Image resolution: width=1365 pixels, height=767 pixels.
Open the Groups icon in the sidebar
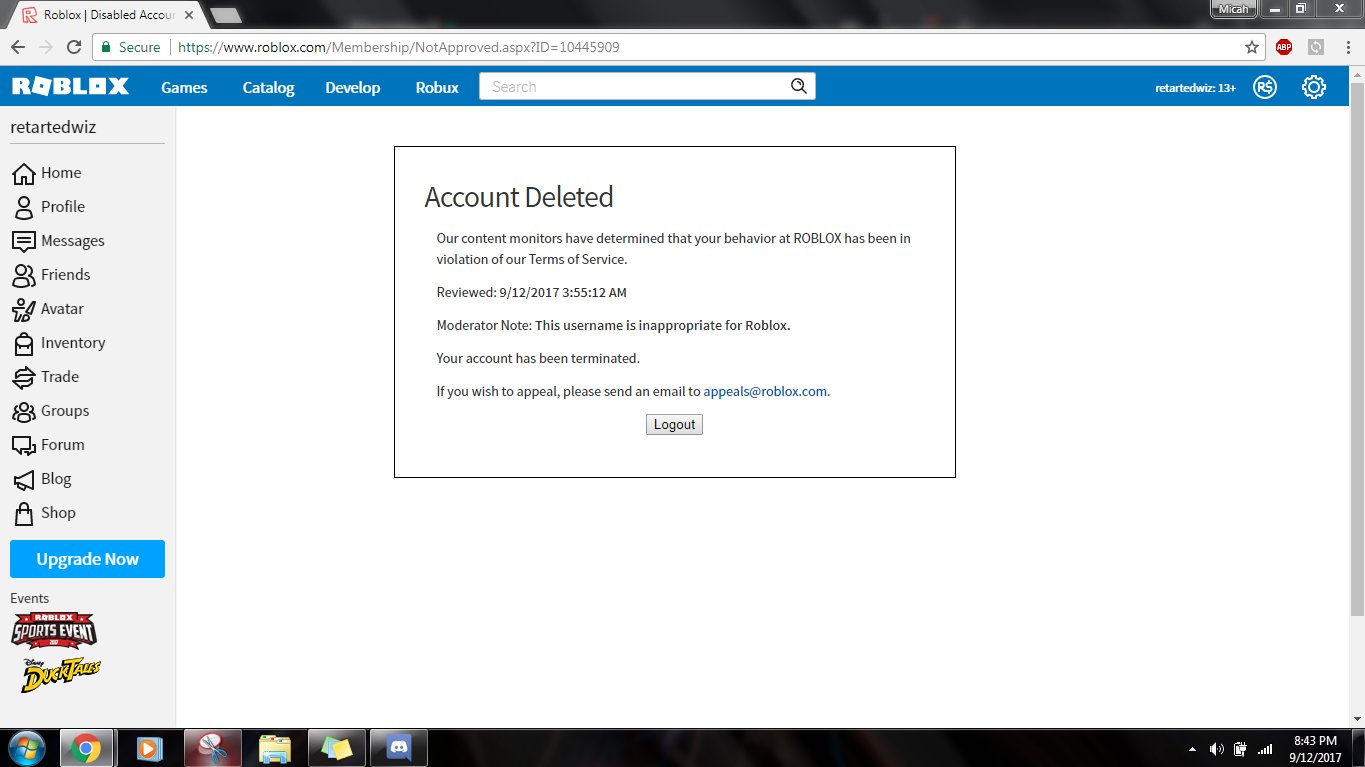tap(24, 411)
